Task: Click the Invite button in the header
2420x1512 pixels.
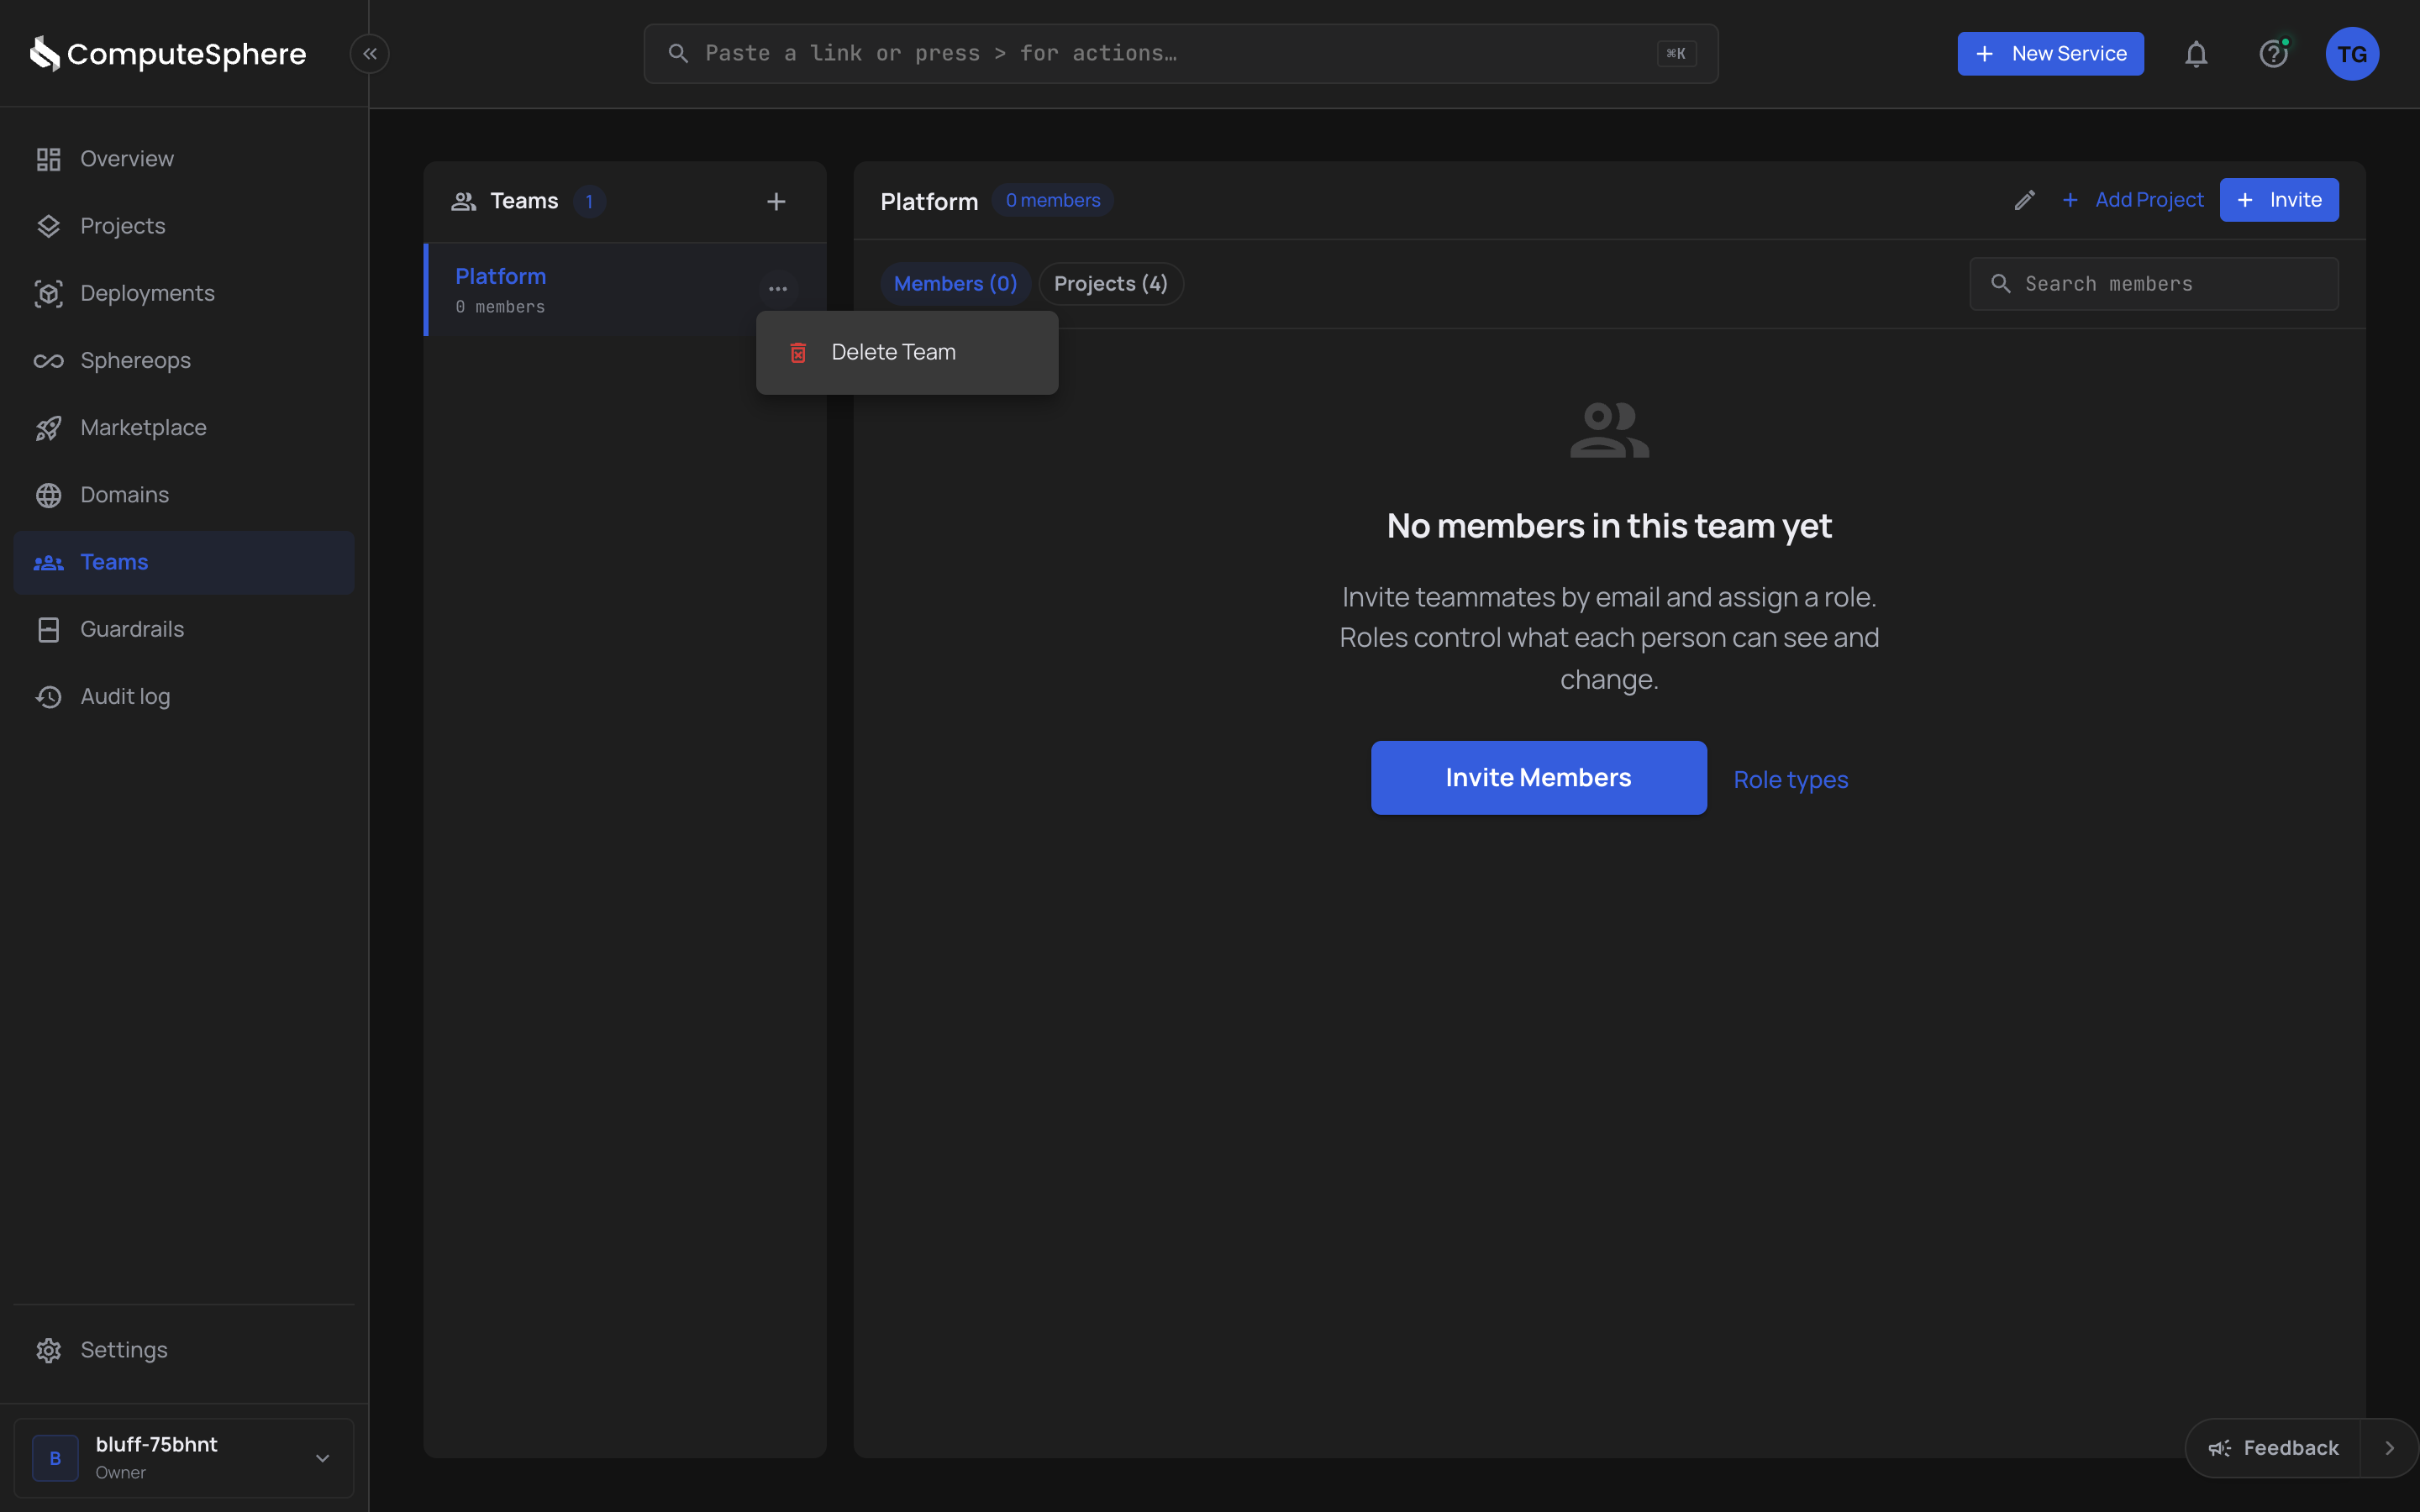Action: click(x=2279, y=200)
